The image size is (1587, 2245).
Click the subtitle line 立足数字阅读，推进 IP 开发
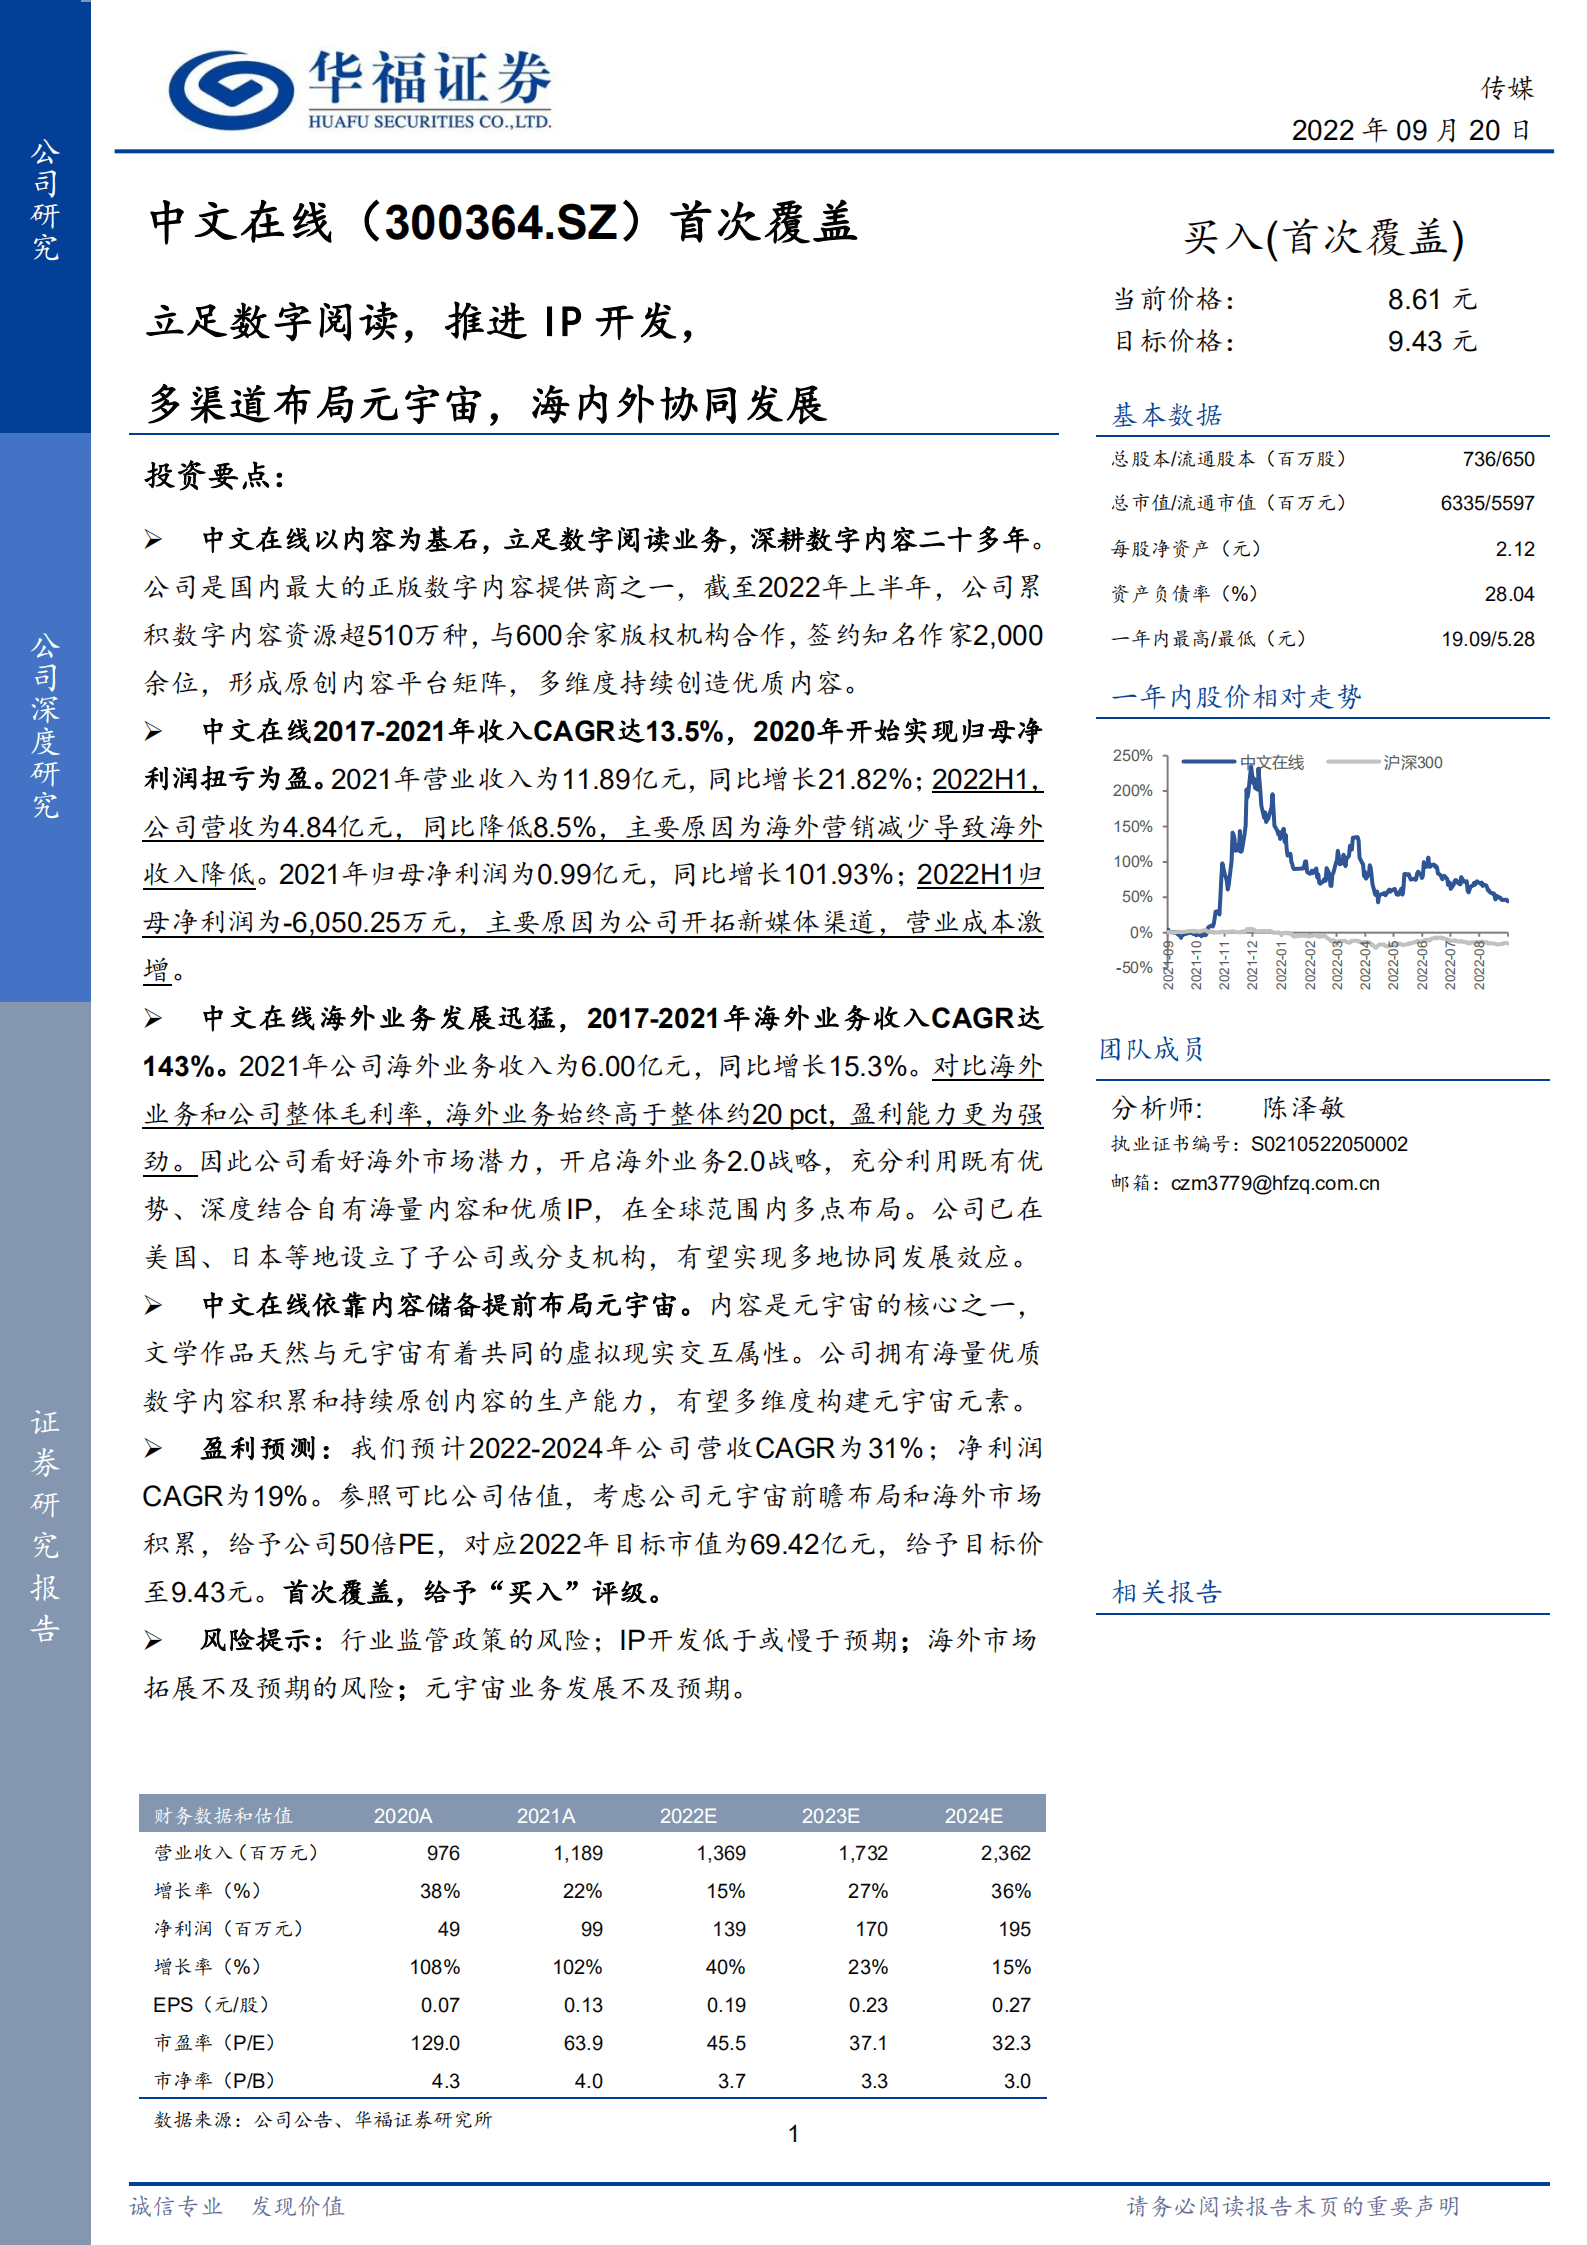click(420, 322)
